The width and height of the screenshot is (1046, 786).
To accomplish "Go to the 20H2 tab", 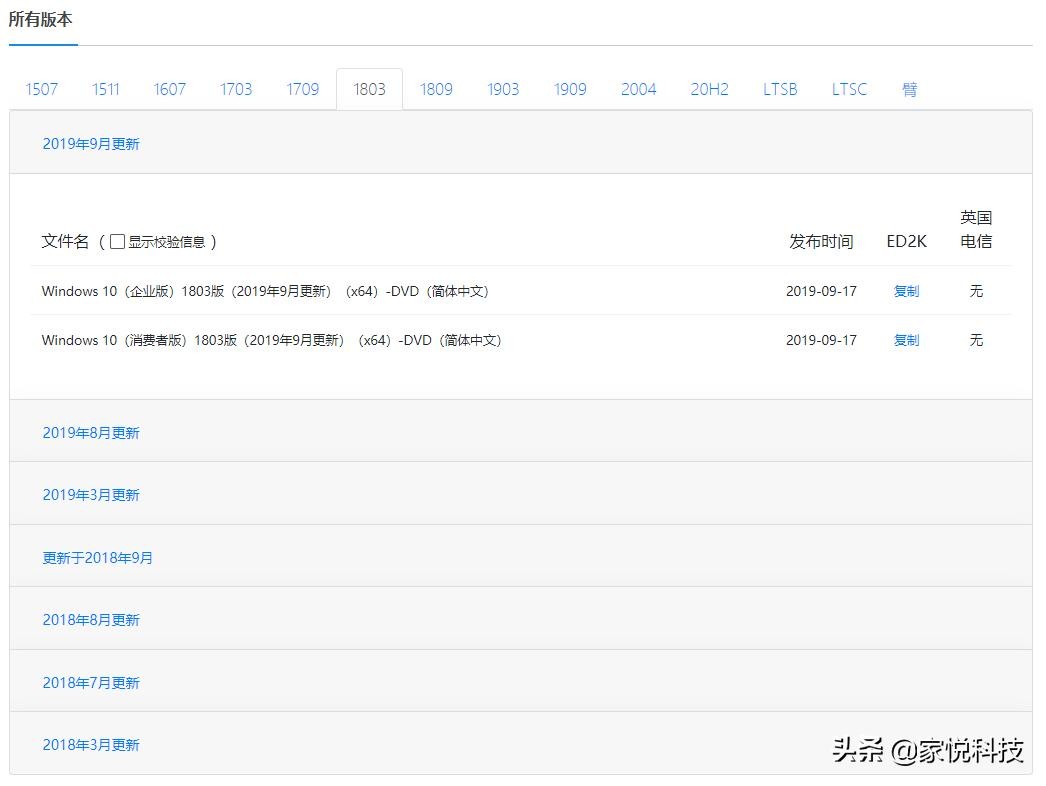I will click(x=709, y=89).
